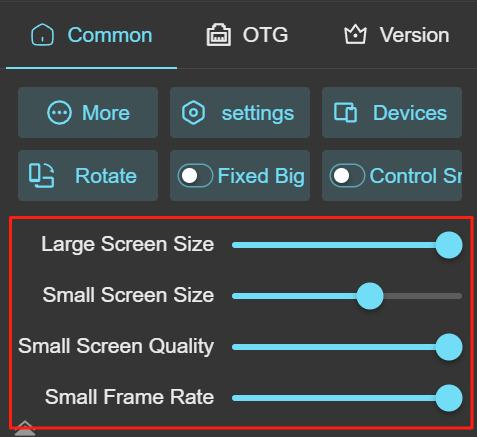
Task: Click the Large Screen Size slider track
Action: [x=347, y=245]
